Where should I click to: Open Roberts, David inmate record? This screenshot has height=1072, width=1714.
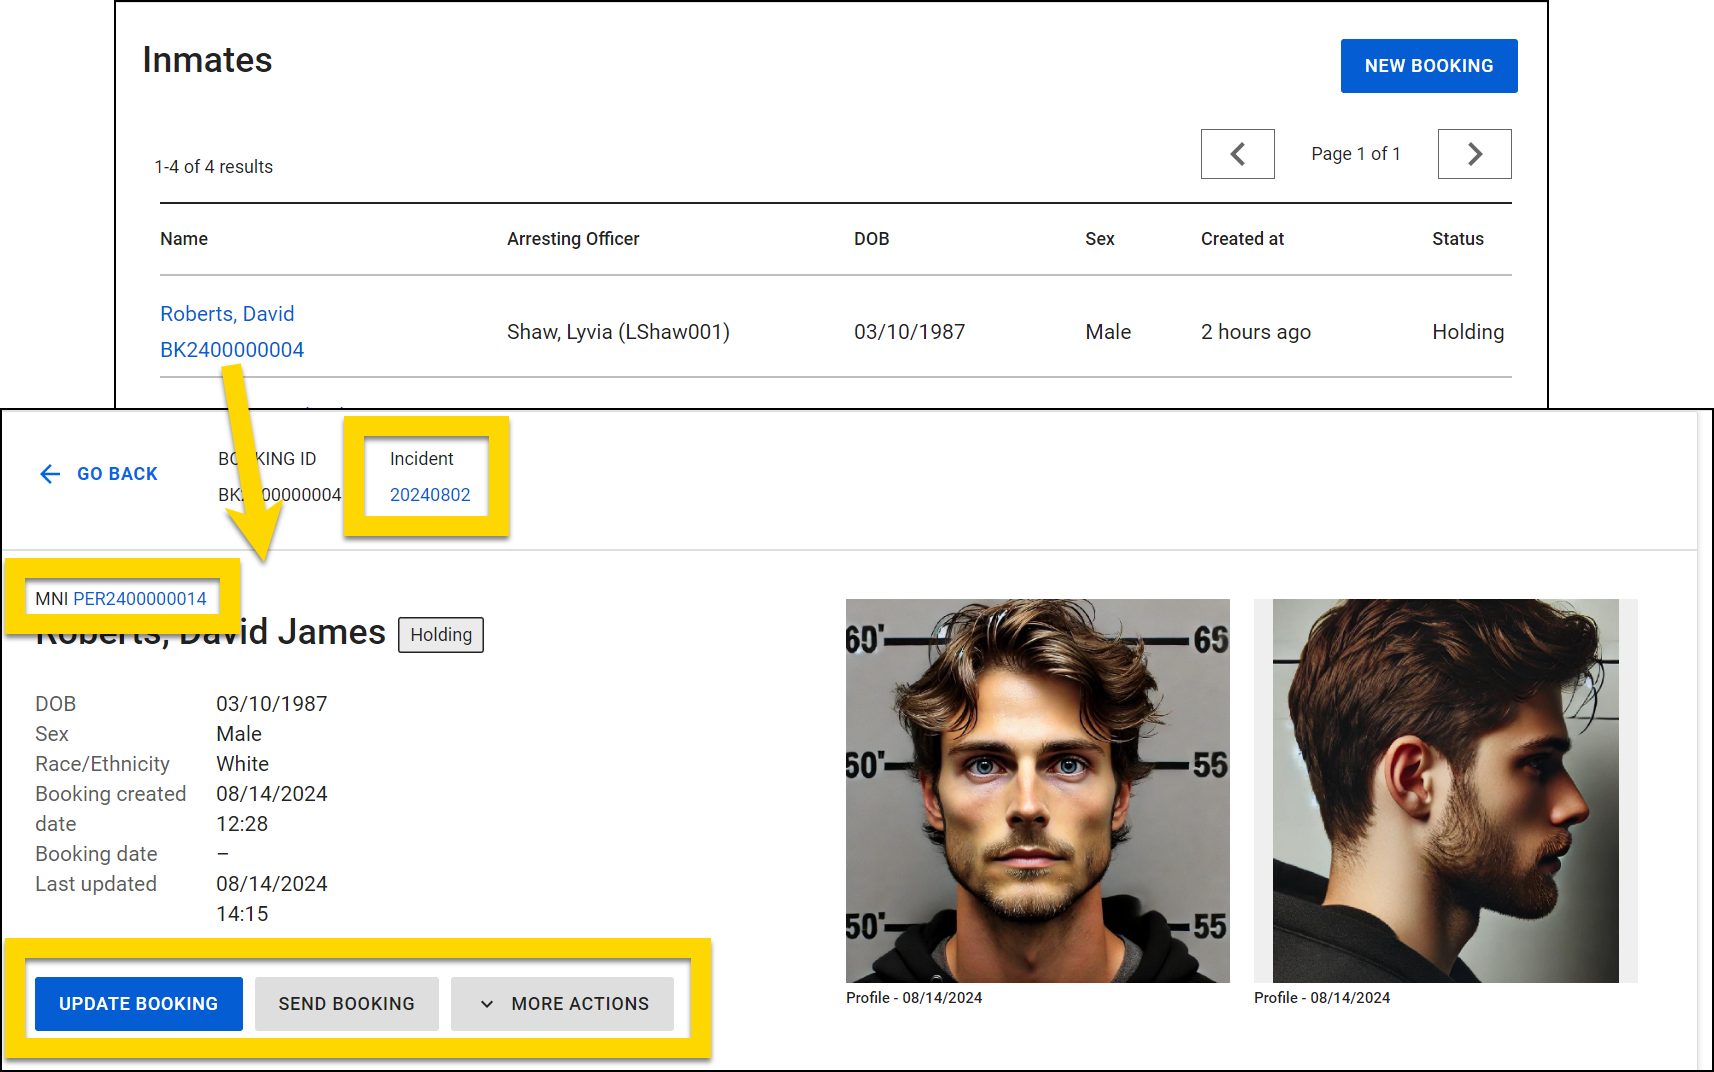click(x=227, y=314)
